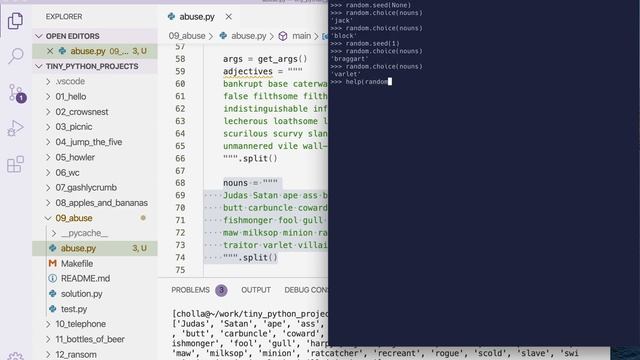Viewport: 640px width, 360px height.
Task: Expand the 08_apples_and_bananas folder
Action: [x=48, y=202]
